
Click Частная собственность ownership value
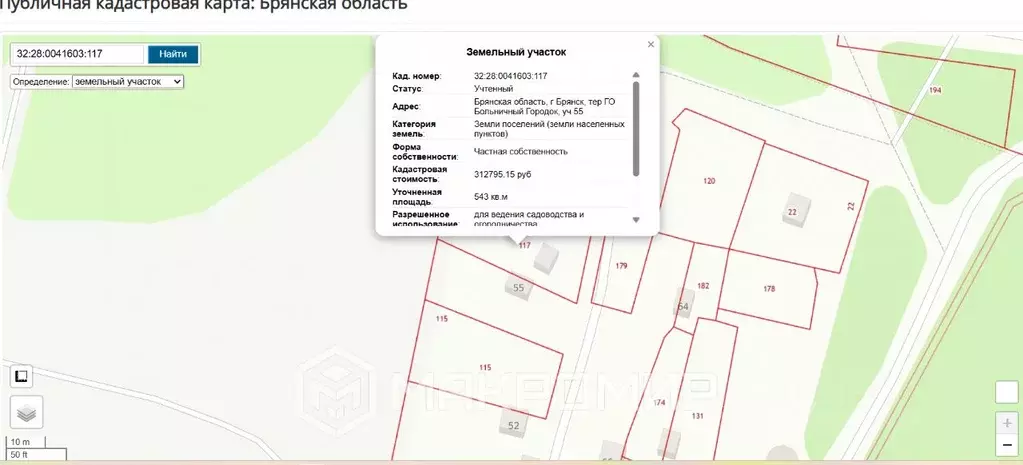tap(521, 151)
